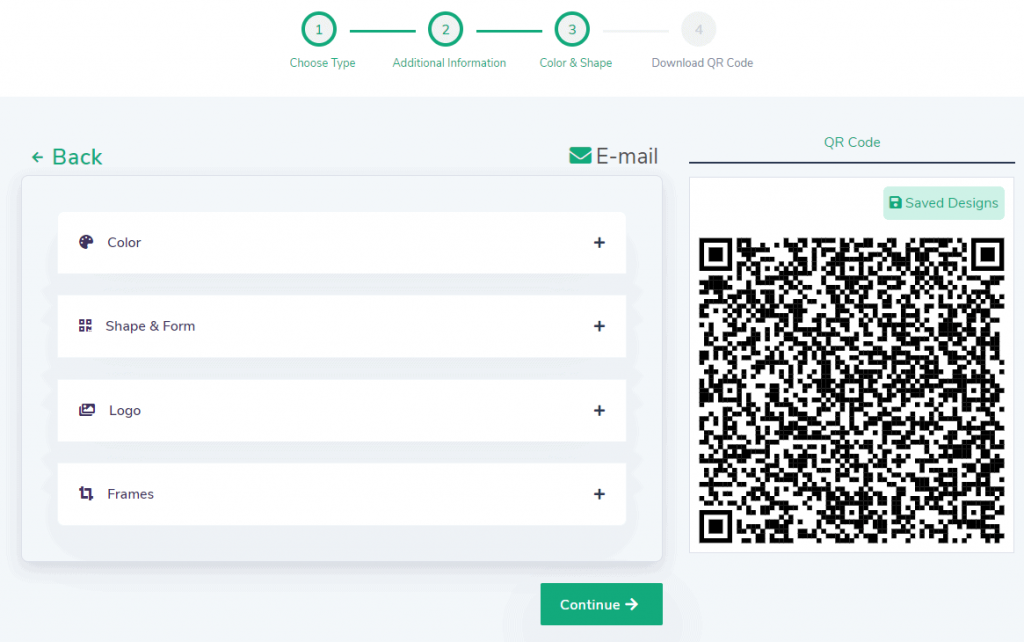Click the E-mail heading text

(x=627, y=156)
